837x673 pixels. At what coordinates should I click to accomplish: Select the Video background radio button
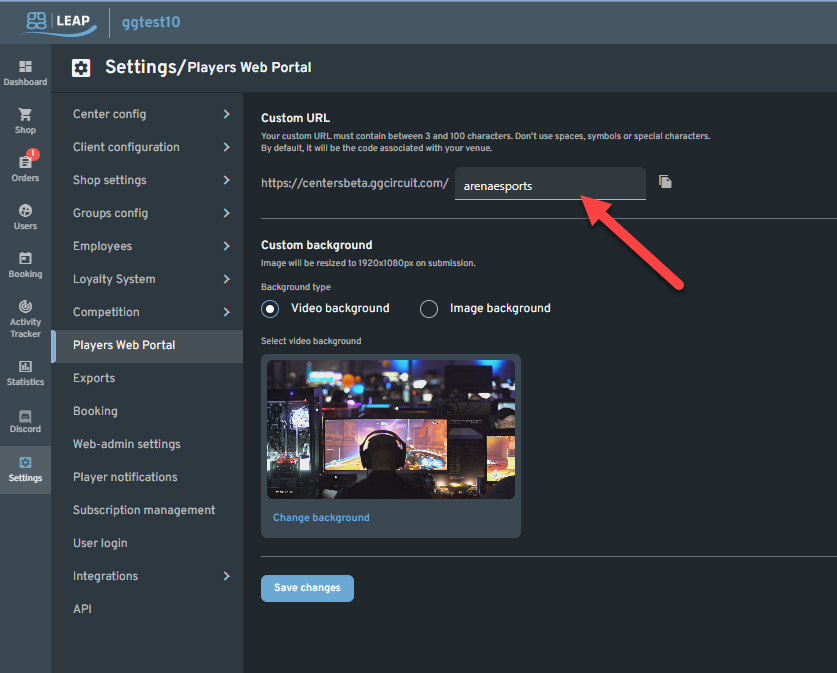coord(269,309)
